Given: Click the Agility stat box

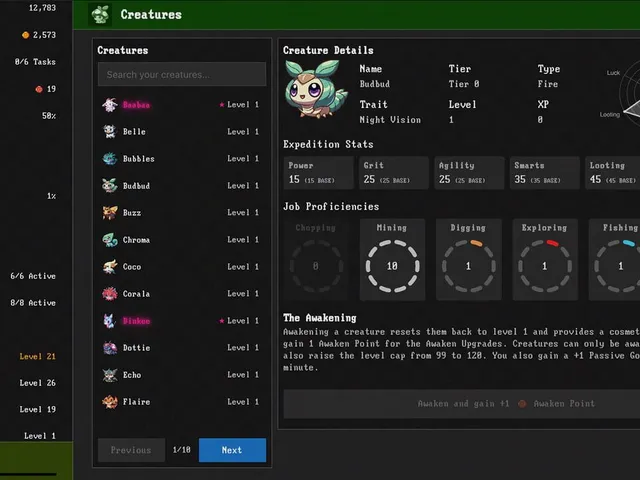Looking at the screenshot, I should (x=469, y=173).
